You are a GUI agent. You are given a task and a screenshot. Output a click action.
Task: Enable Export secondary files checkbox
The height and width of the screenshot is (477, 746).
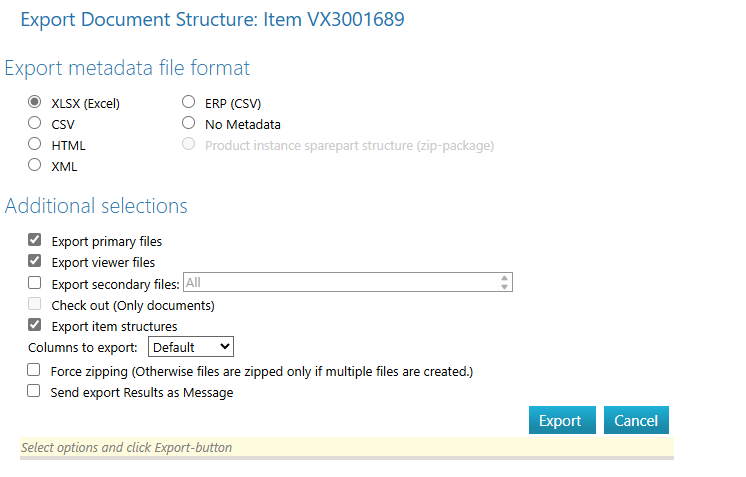coord(35,283)
